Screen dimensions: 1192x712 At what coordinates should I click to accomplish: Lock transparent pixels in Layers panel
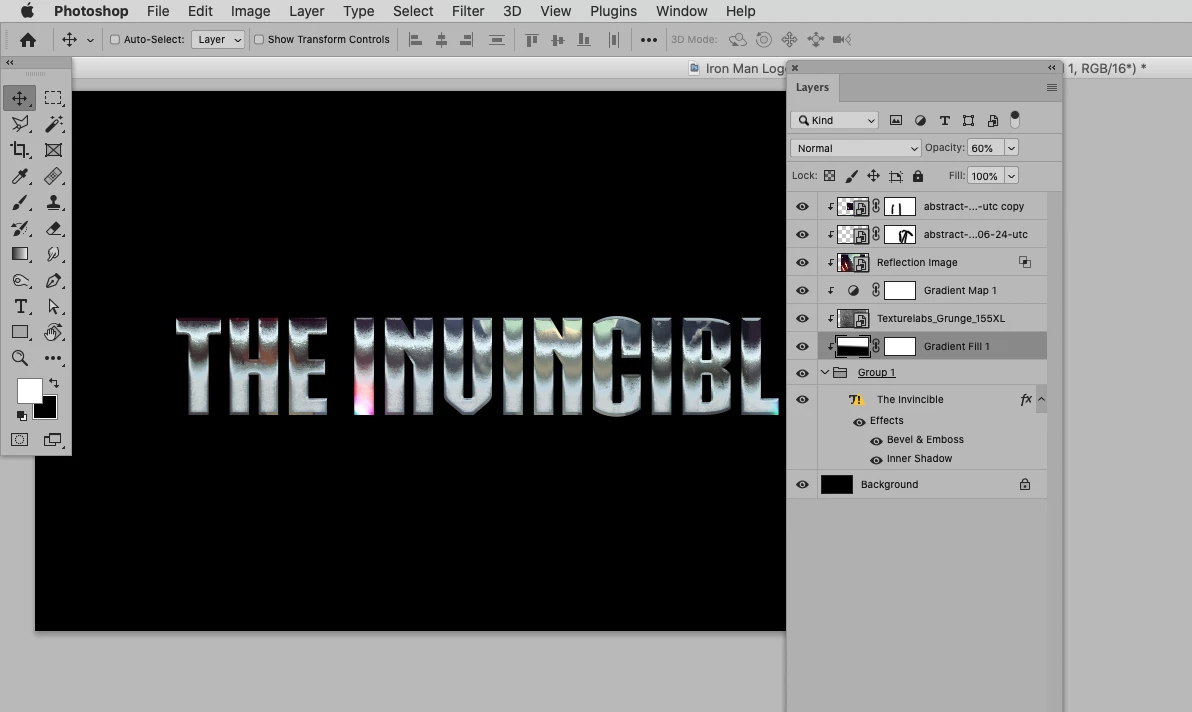click(829, 176)
